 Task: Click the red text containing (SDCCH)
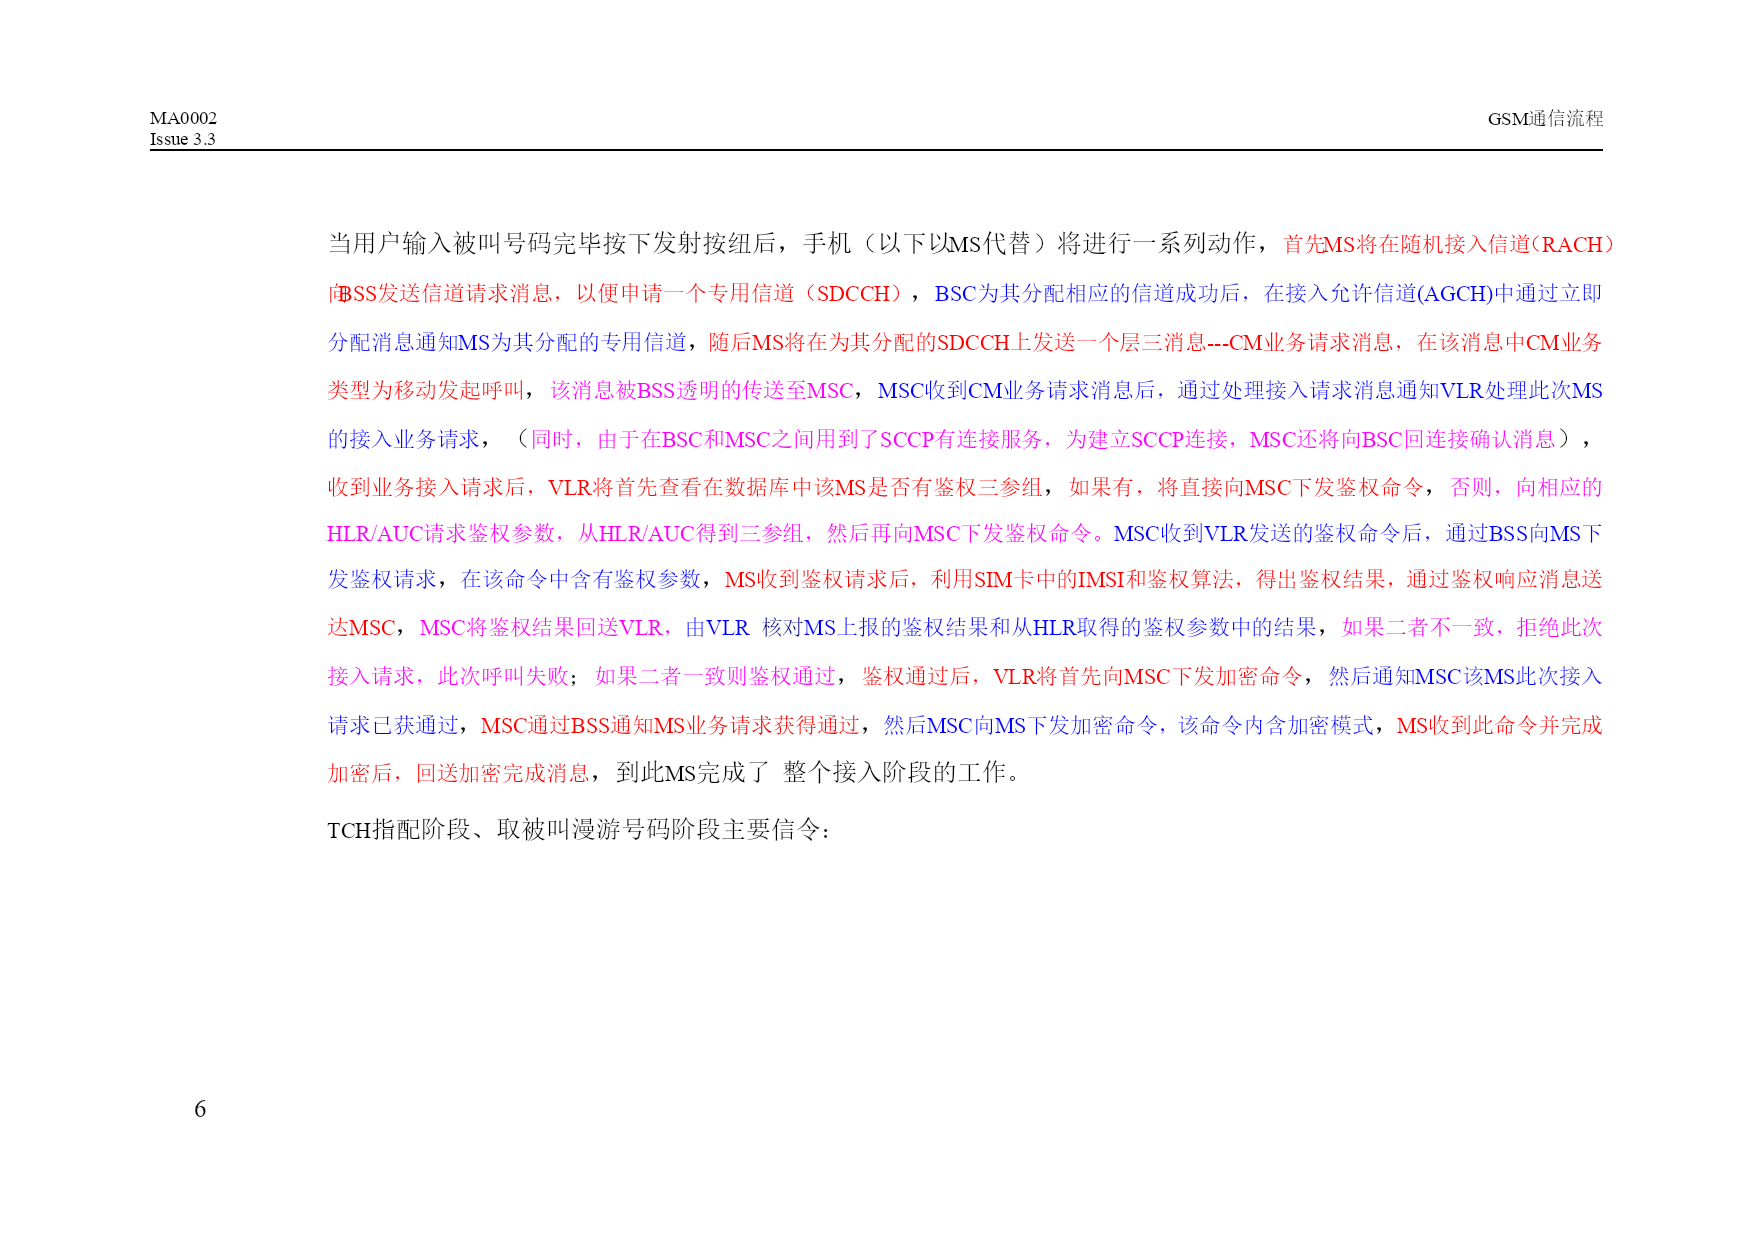[x=616, y=293]
